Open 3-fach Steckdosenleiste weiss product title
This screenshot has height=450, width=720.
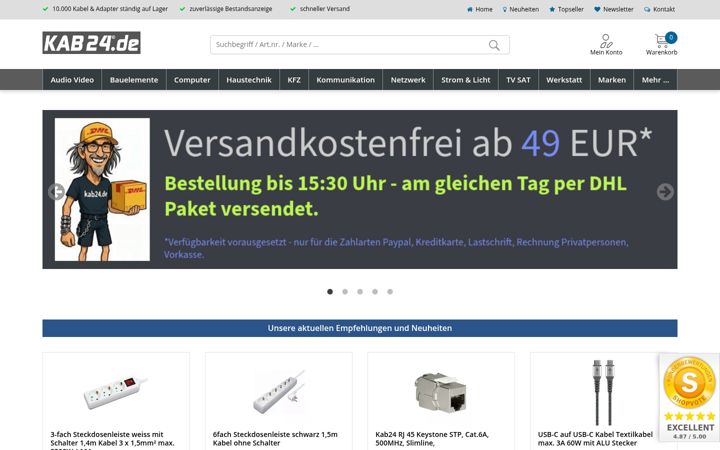click(x=112, y=440)
